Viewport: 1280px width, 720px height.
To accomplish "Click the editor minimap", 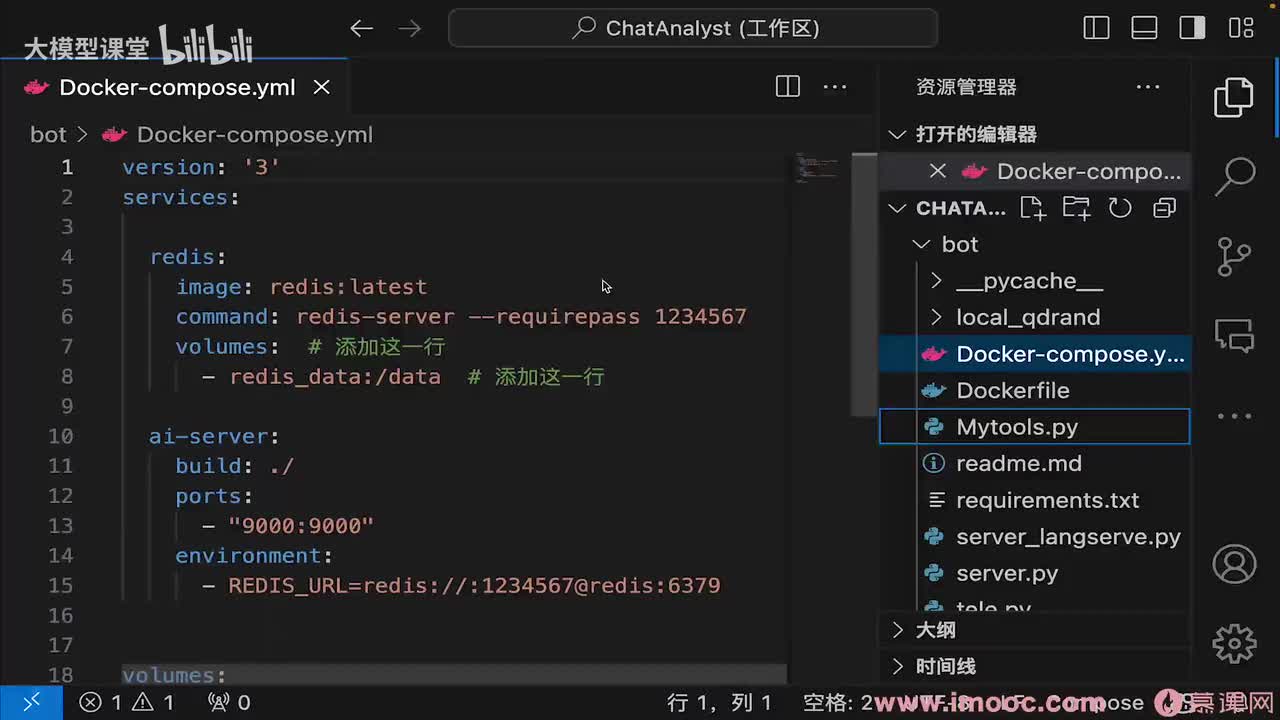I will point(817,169).
